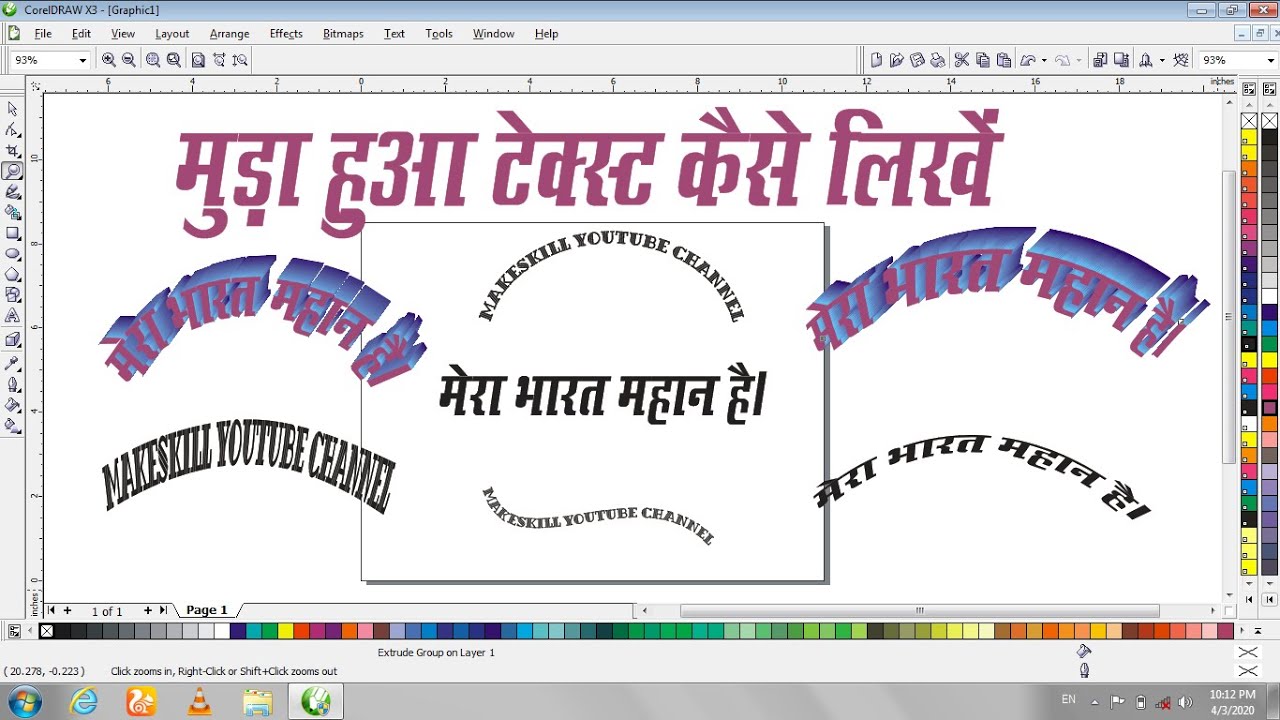Open the Layout menu
1280x720 pixels.
[x=172, y=33]
